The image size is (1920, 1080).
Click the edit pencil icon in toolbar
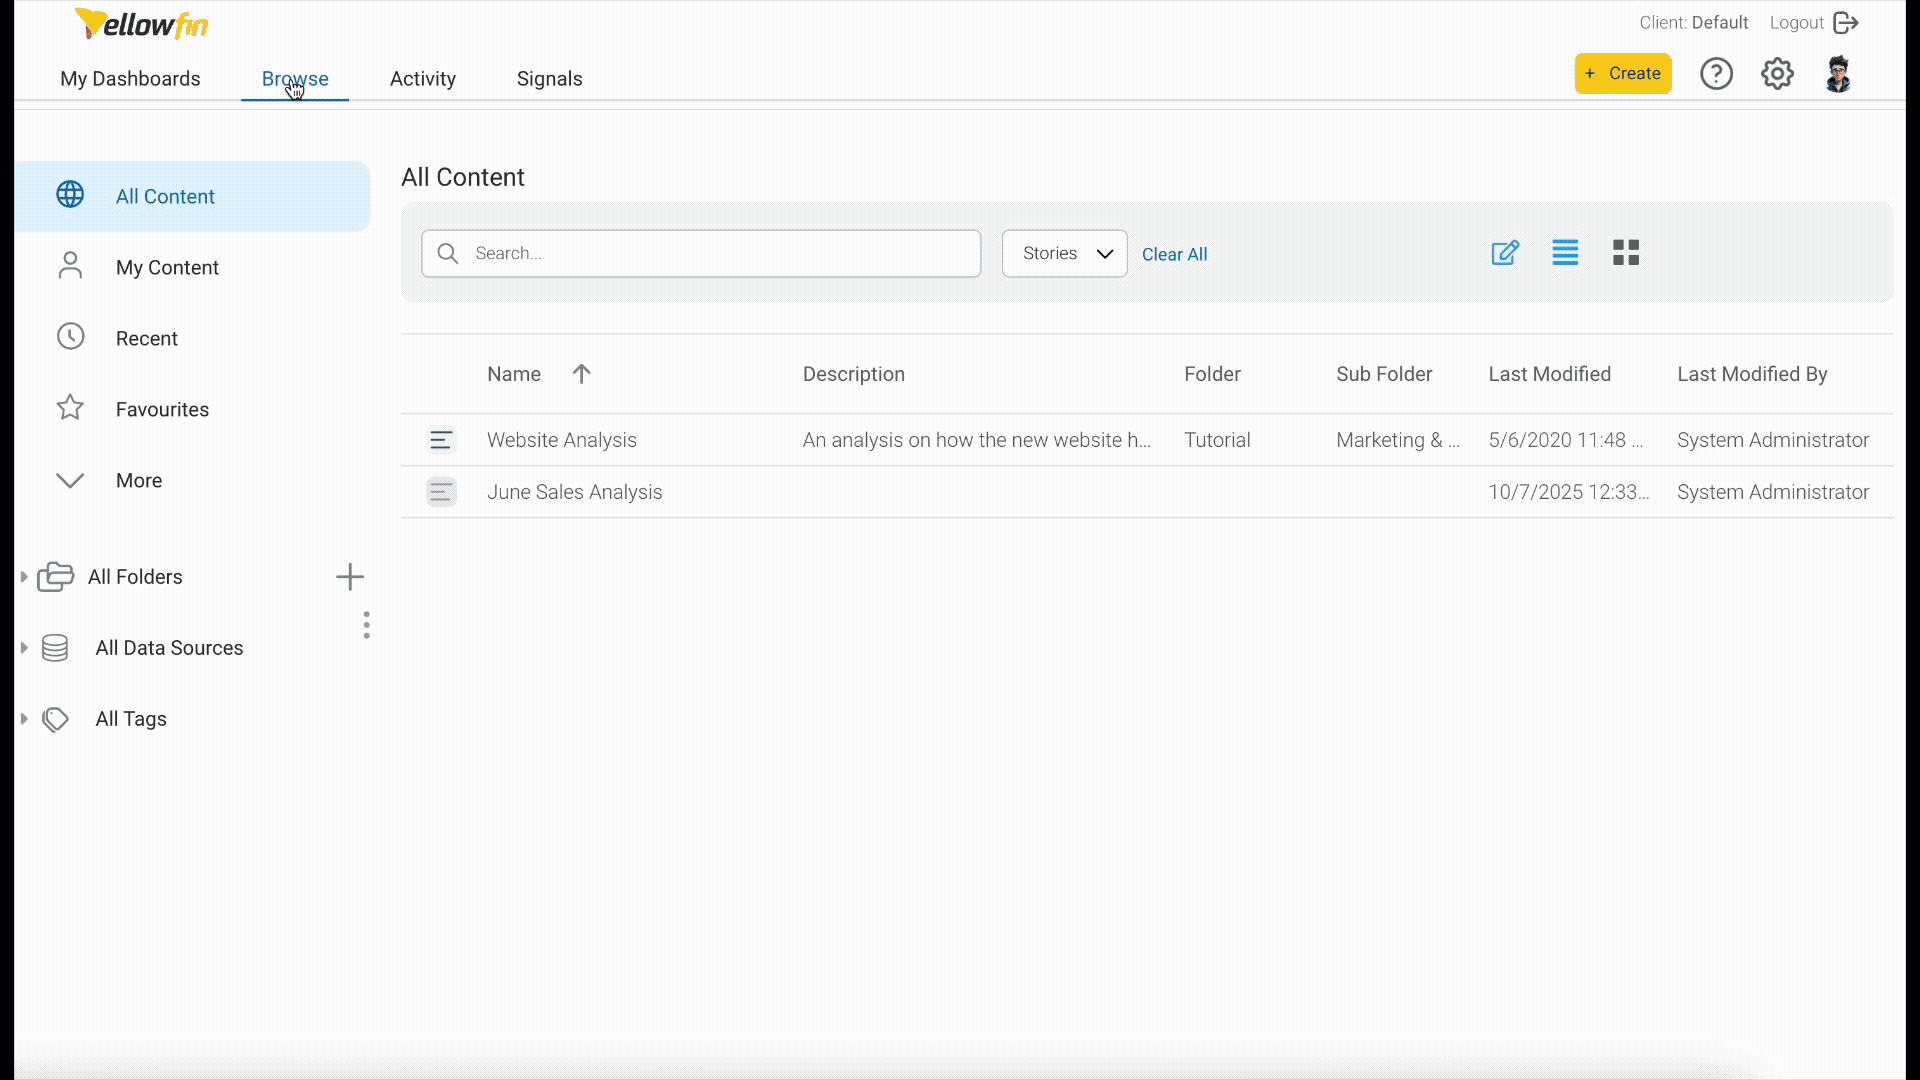click(x=1505, y=253)
